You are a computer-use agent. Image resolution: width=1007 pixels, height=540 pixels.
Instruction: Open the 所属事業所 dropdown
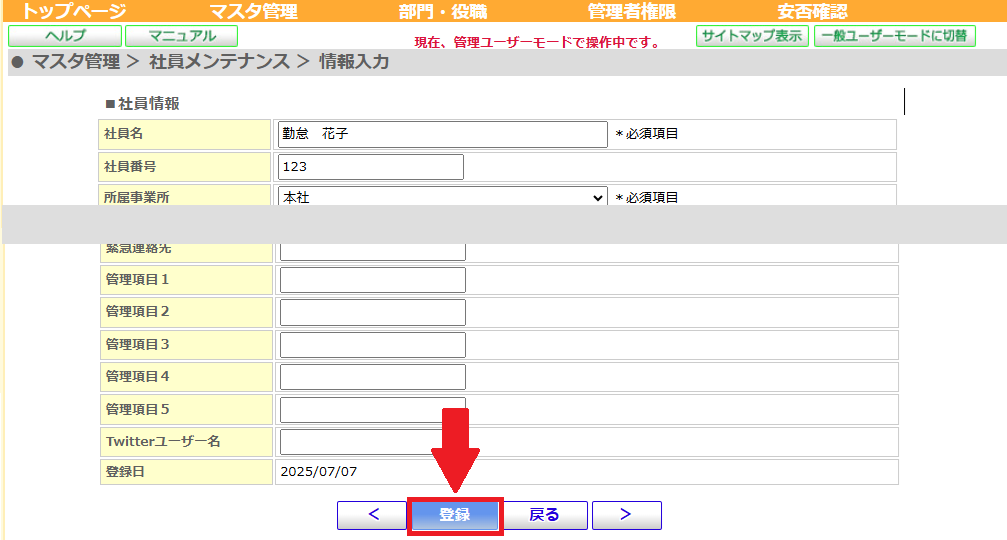[x=442, y=197]
